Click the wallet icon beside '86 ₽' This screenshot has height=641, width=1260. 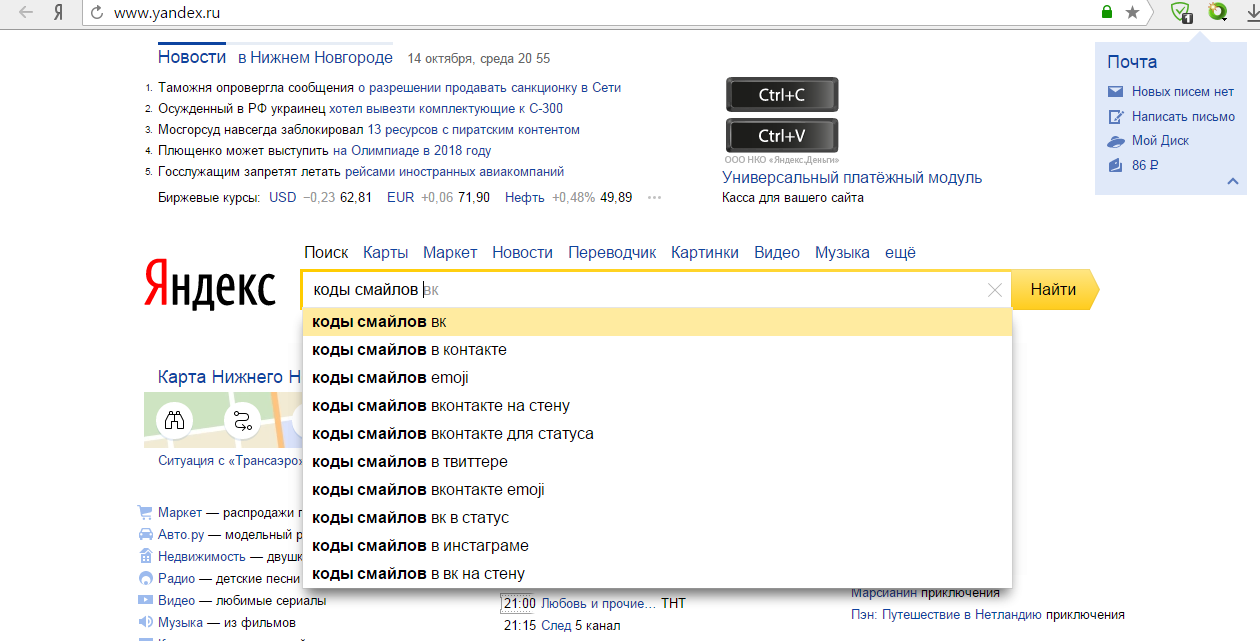point(1116,166)
